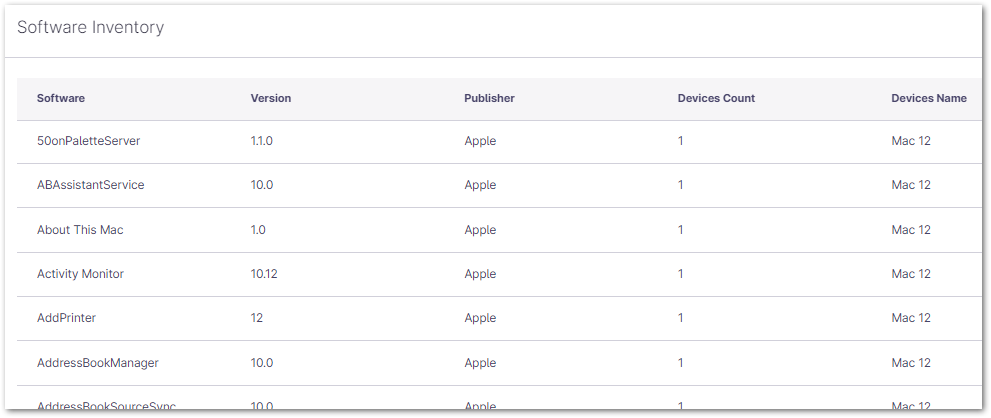
Task: Select the AddressBookManager row name
Action: [x=98, y=362]
